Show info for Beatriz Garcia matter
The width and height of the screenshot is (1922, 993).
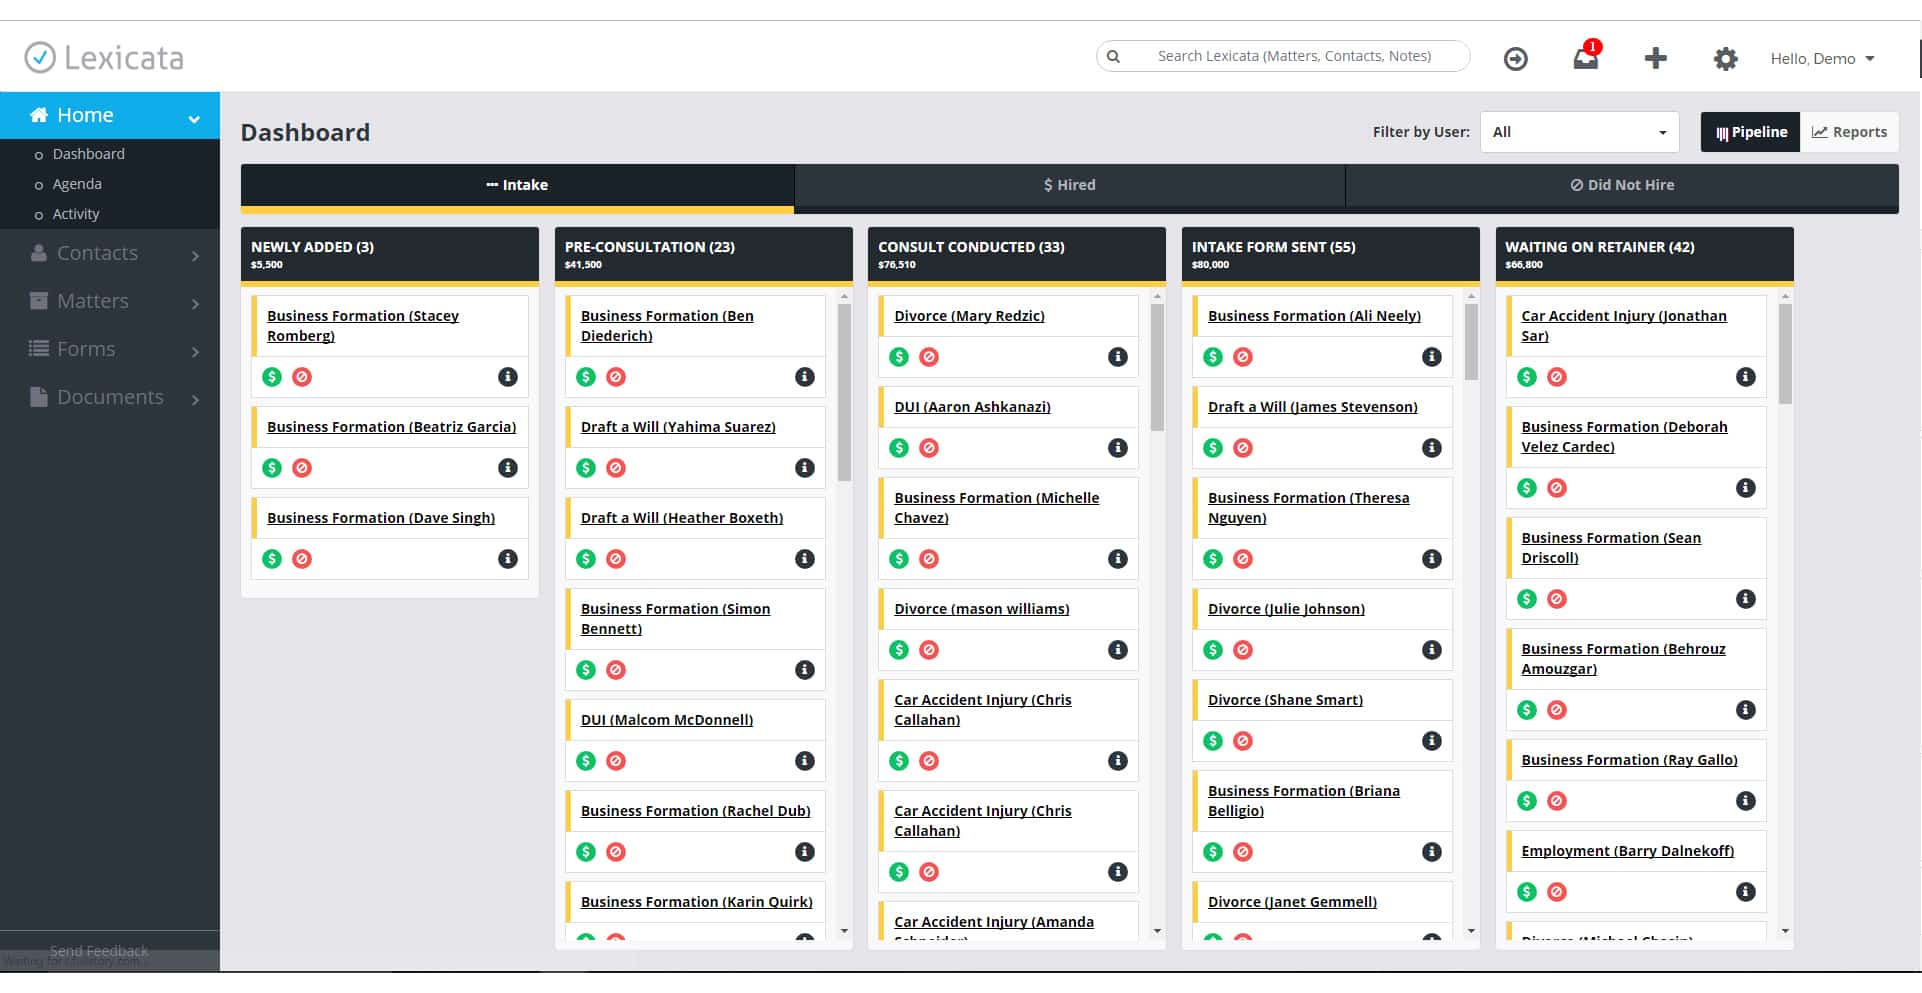508,468
